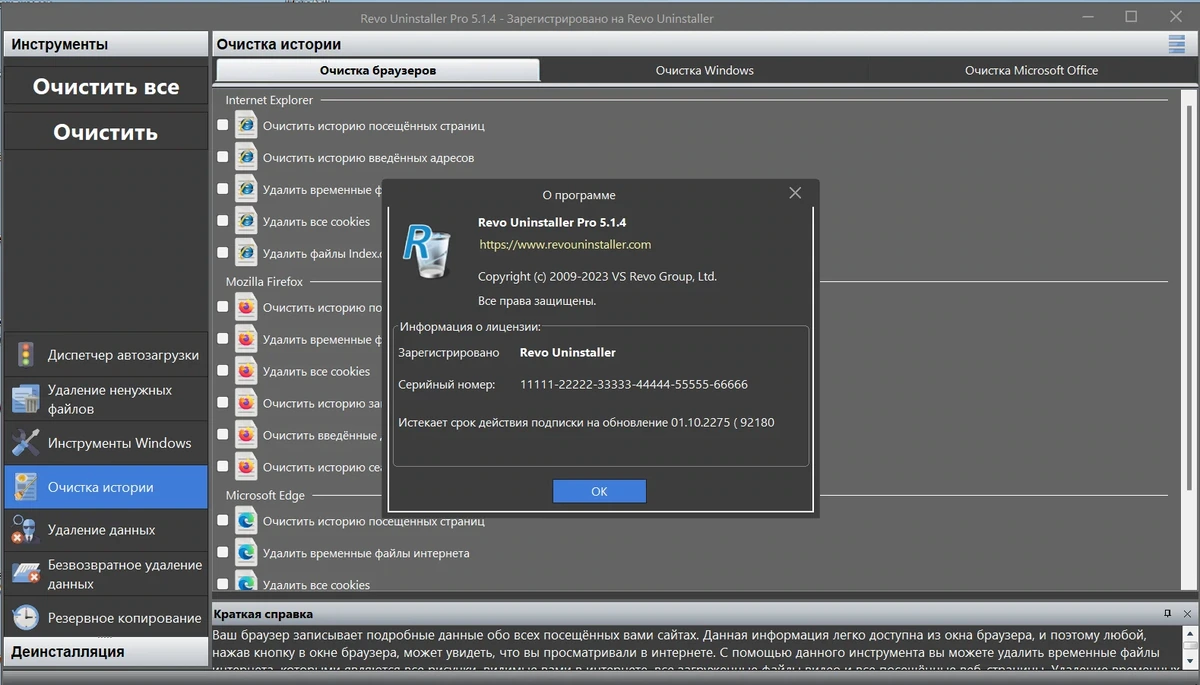Click the Firefox icon beside Очистить историю за

pos(246,403)
